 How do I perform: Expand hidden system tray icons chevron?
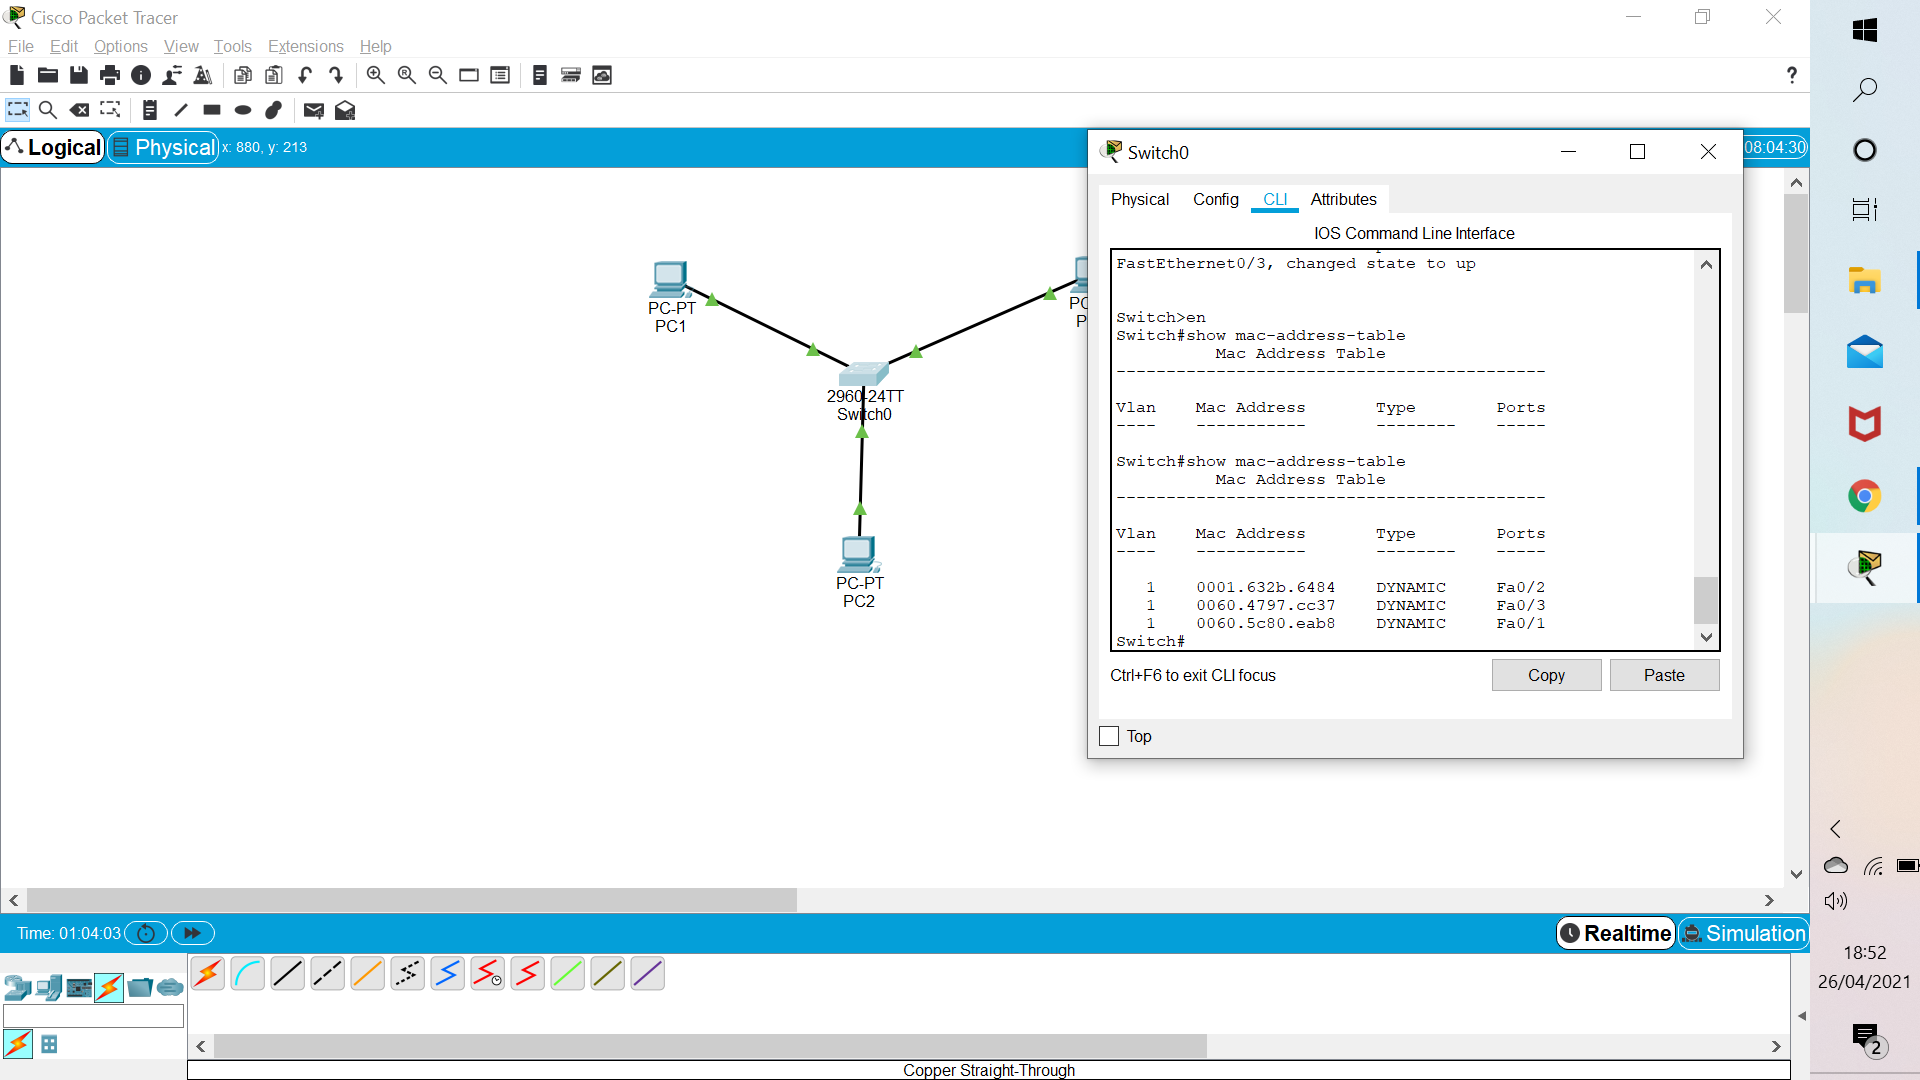tap(1835, 829)
